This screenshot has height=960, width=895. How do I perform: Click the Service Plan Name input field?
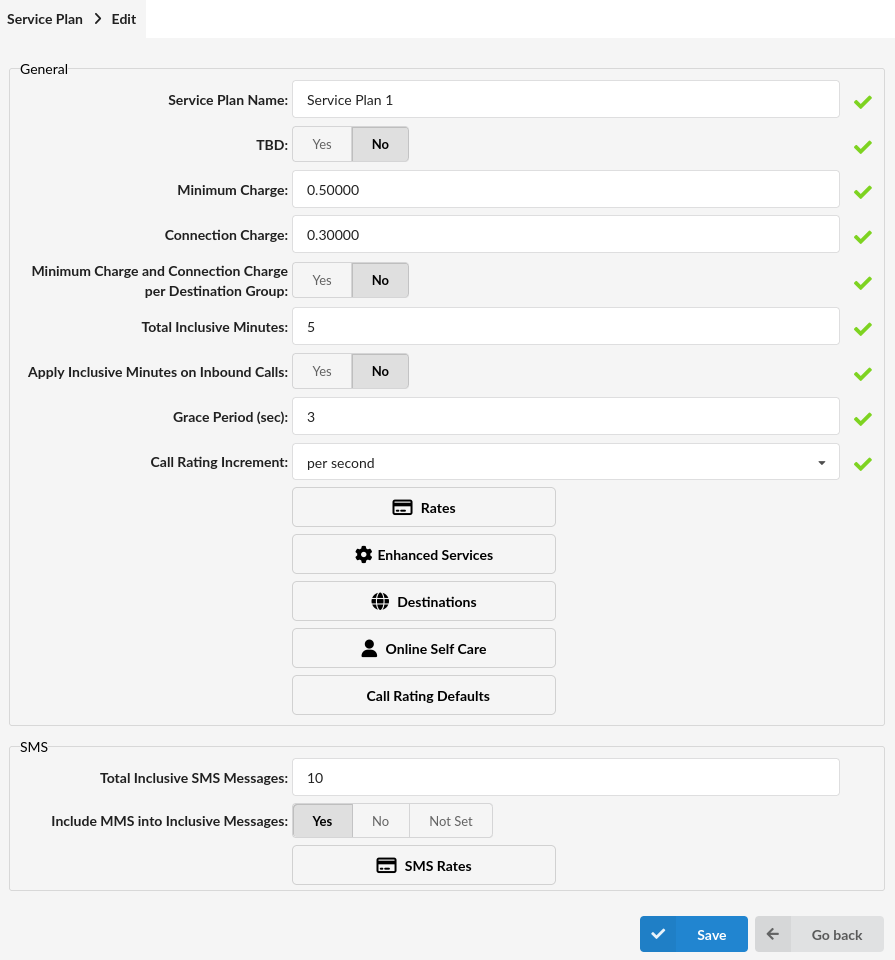tap(566, 99)
